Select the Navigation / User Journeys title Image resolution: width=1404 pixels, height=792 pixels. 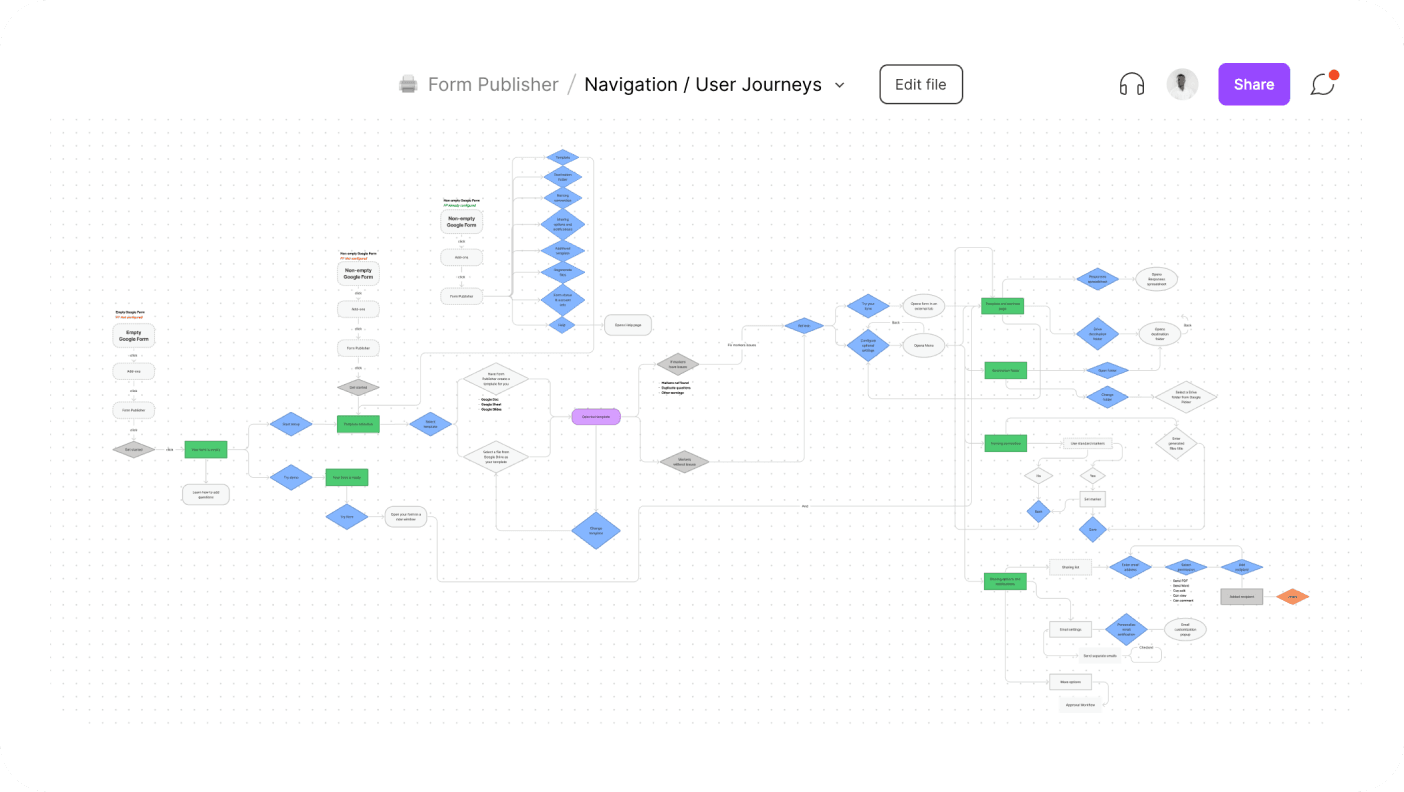[x=702, y=85]
